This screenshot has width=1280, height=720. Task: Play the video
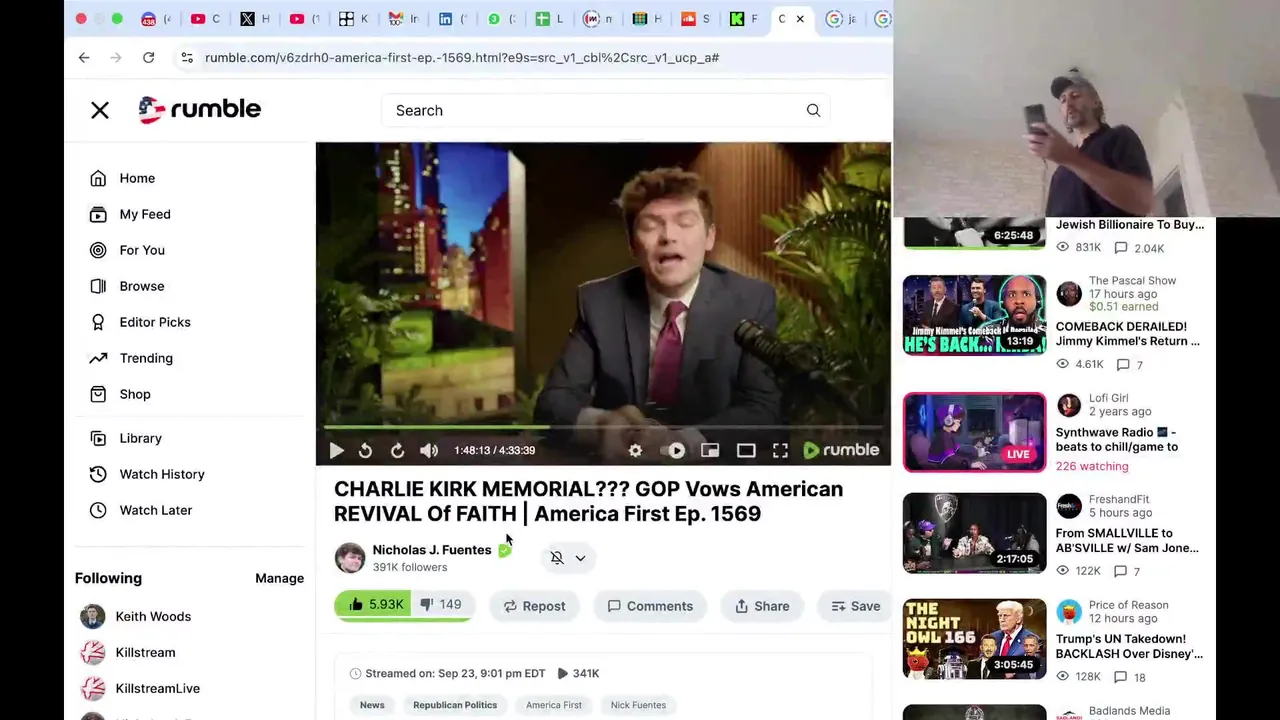(x=336, y=451)
